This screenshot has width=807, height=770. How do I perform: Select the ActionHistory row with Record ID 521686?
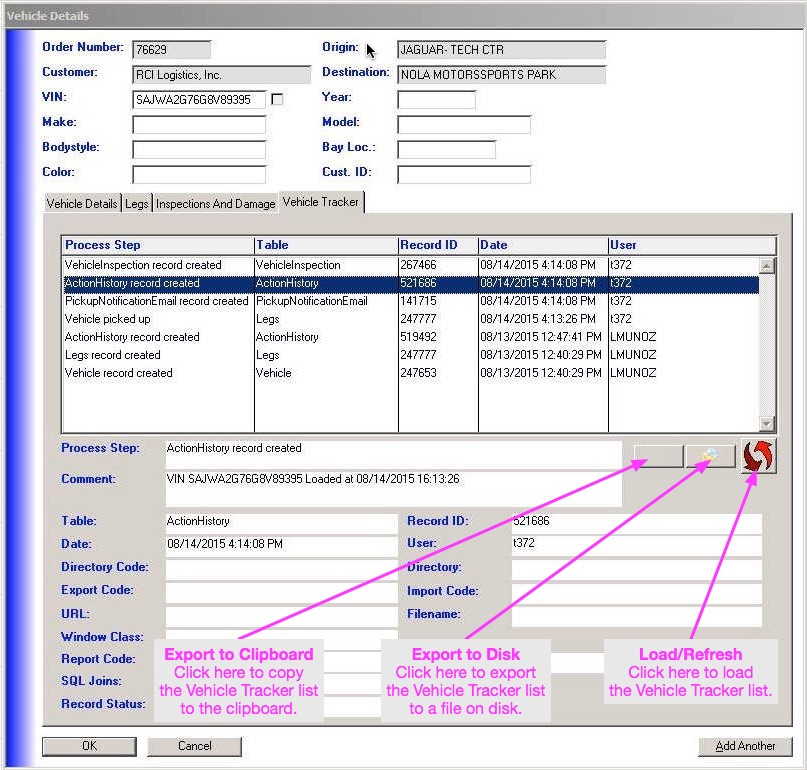(x=410, y=283)
